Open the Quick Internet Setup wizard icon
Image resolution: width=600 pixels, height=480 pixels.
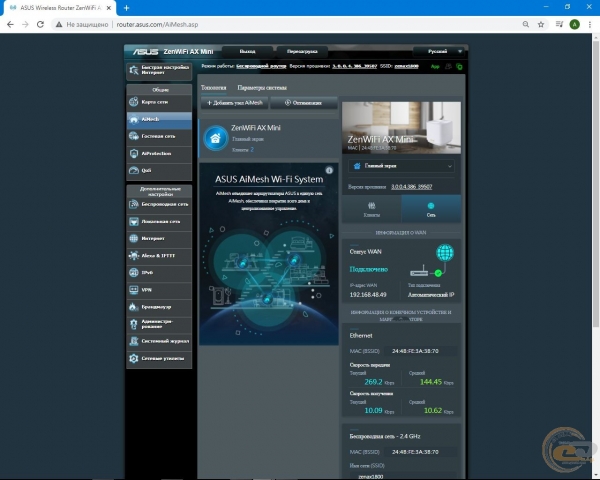(x=134, y=70)
